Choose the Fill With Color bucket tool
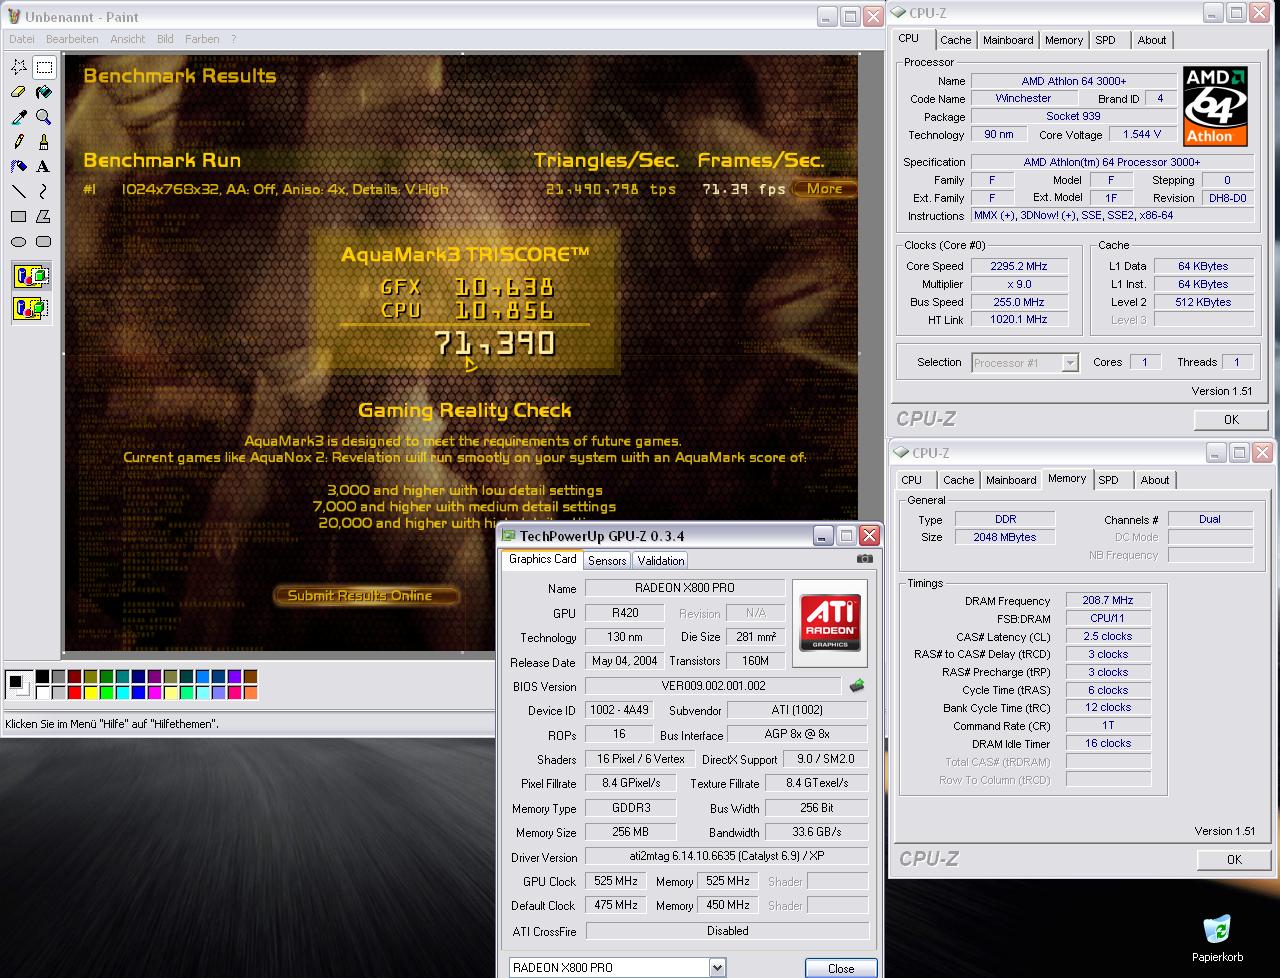 (44, 92)
